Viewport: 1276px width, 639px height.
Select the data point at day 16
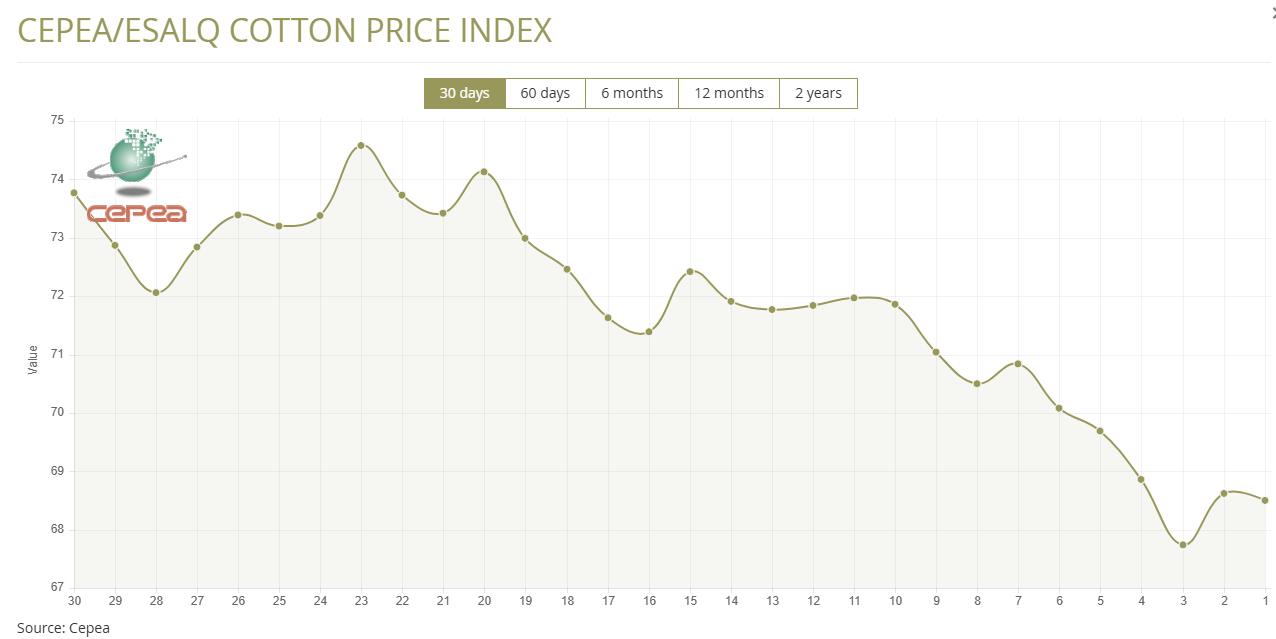point(649,332)
